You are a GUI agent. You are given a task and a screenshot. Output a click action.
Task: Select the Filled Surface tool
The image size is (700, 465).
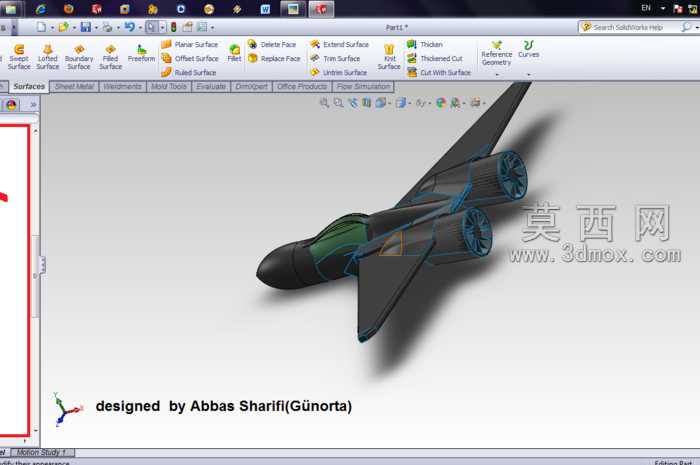pyautogui.click(x=110, y=57)
